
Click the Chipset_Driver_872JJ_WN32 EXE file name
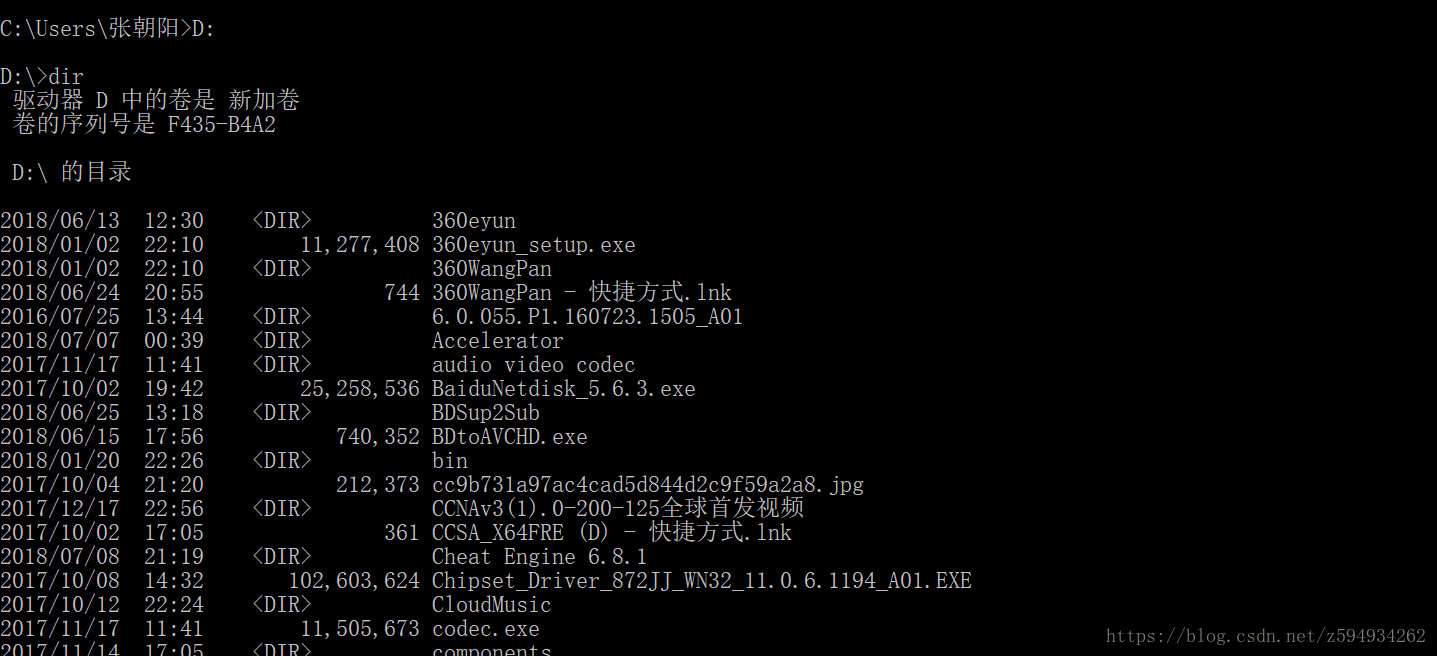coord(701,581)
